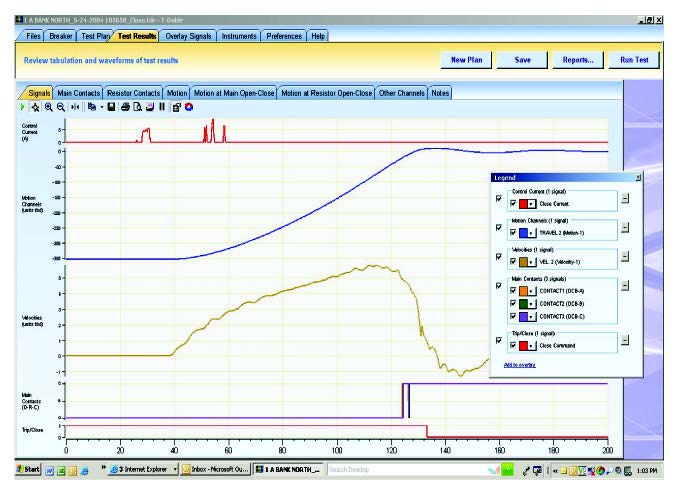Click the pause bars toolbar icon

click(161, 107)
